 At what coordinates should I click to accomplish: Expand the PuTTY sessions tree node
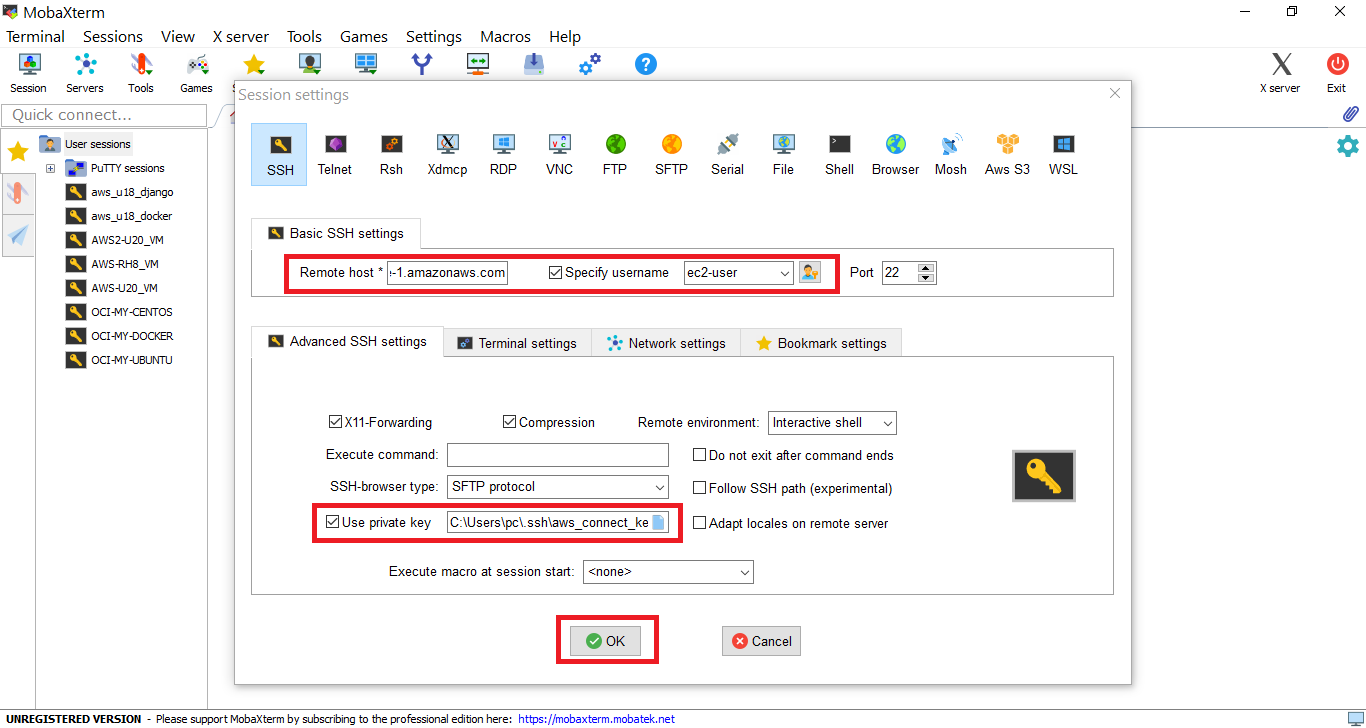pos(50,168)
